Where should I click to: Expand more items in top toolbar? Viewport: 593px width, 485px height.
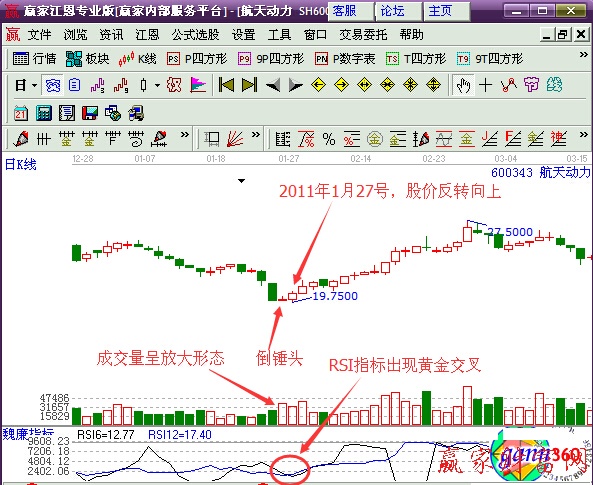tap(583, 55)
